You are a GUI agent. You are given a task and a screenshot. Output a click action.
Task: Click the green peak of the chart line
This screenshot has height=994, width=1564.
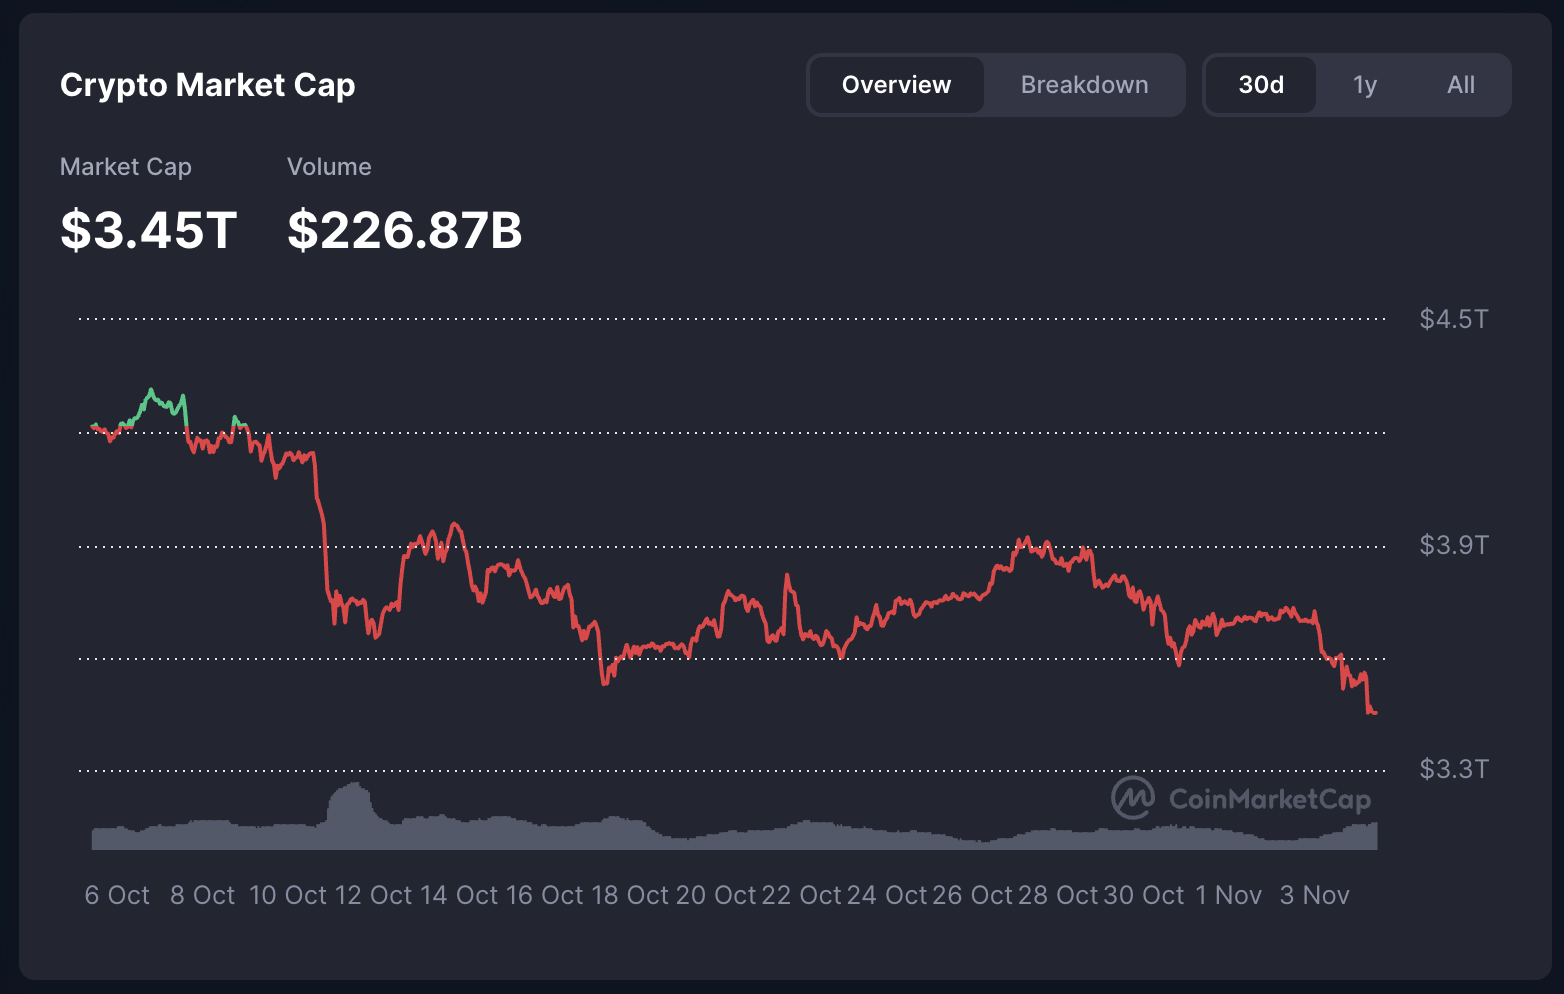(x=151, y=391)
